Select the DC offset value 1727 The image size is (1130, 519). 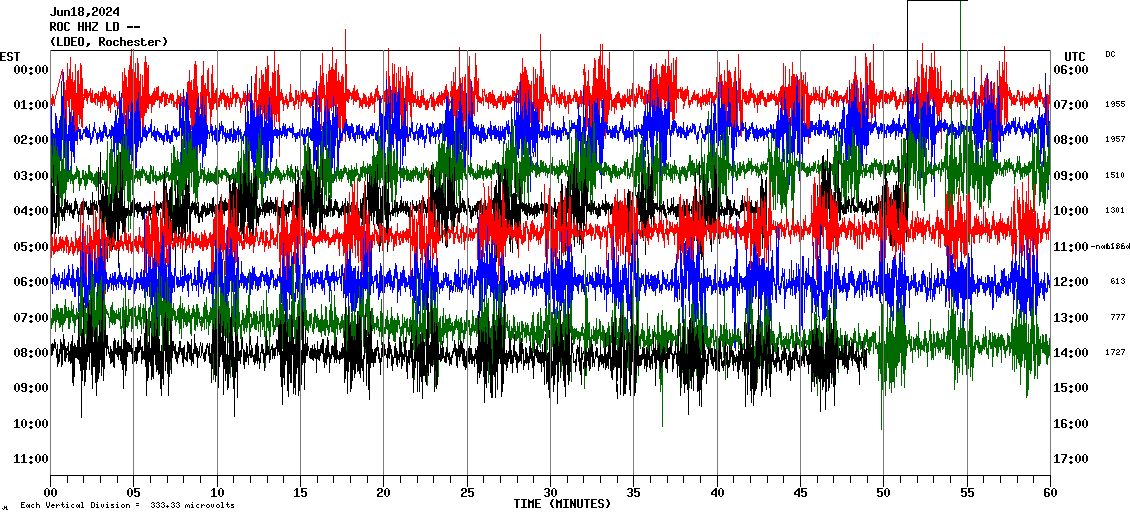pos(1116,353)
